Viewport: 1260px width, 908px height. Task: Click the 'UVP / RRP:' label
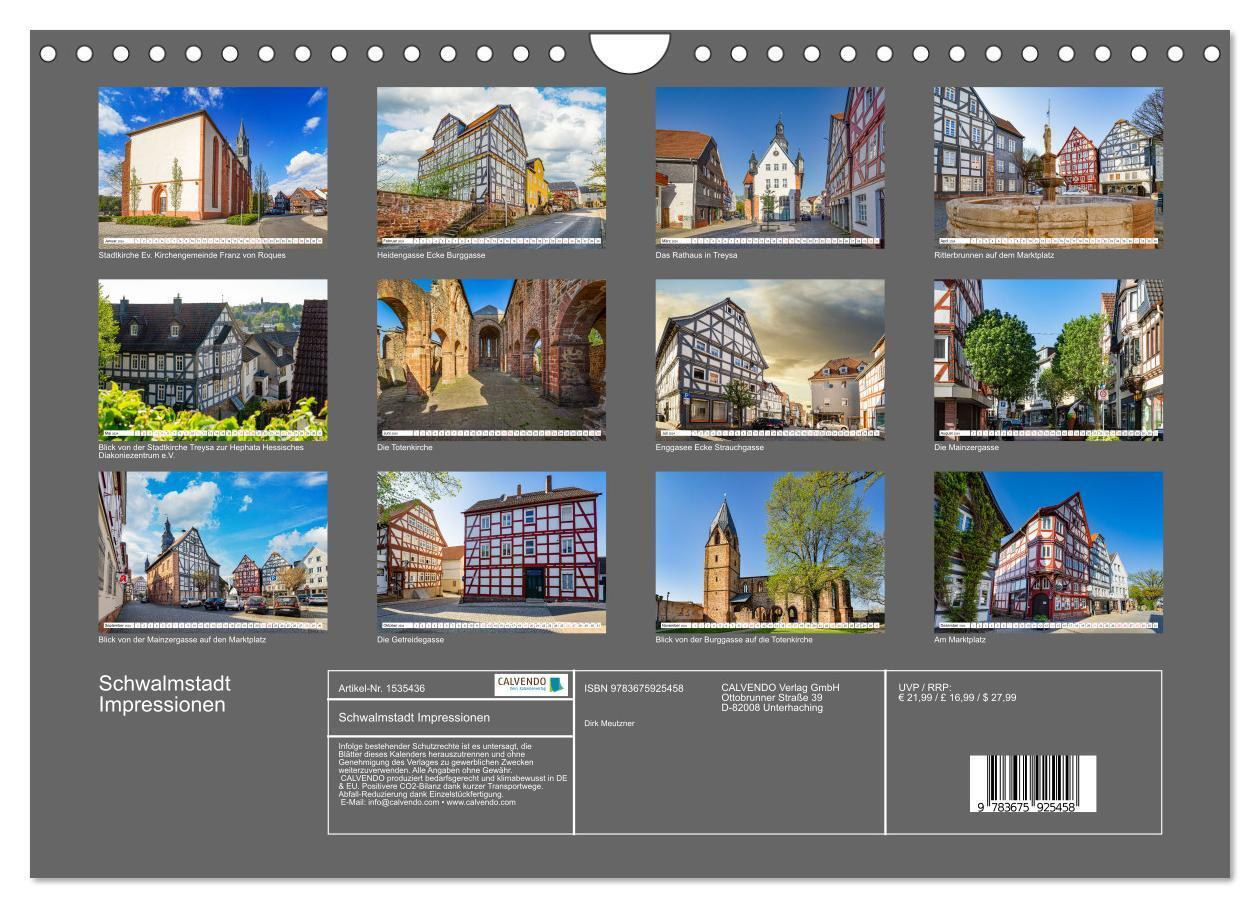(925, 688)
